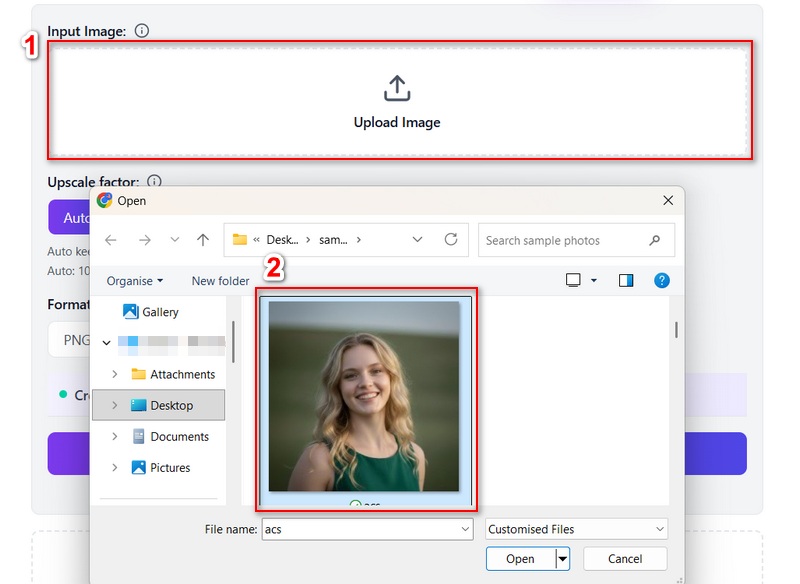Close the Open dialog window

[668, 200]
